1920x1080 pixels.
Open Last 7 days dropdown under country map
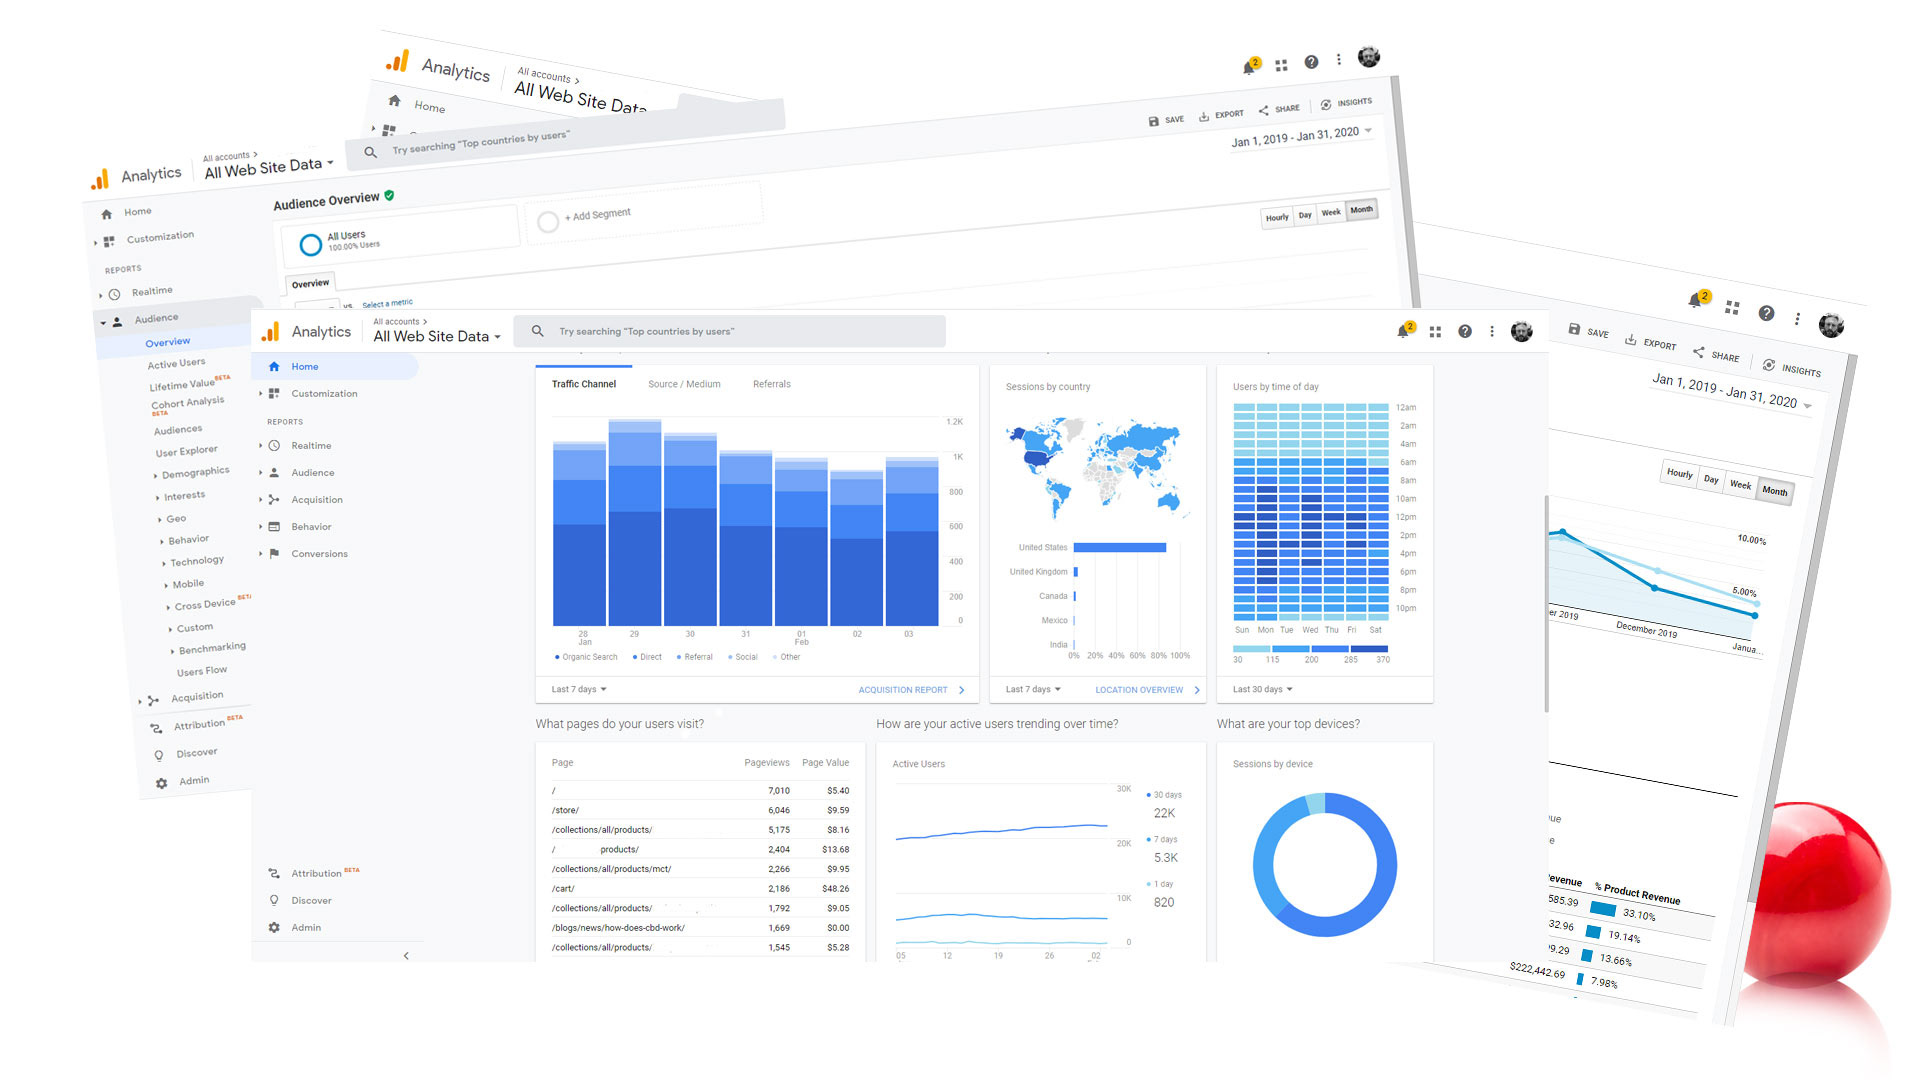coord(1033,690)
